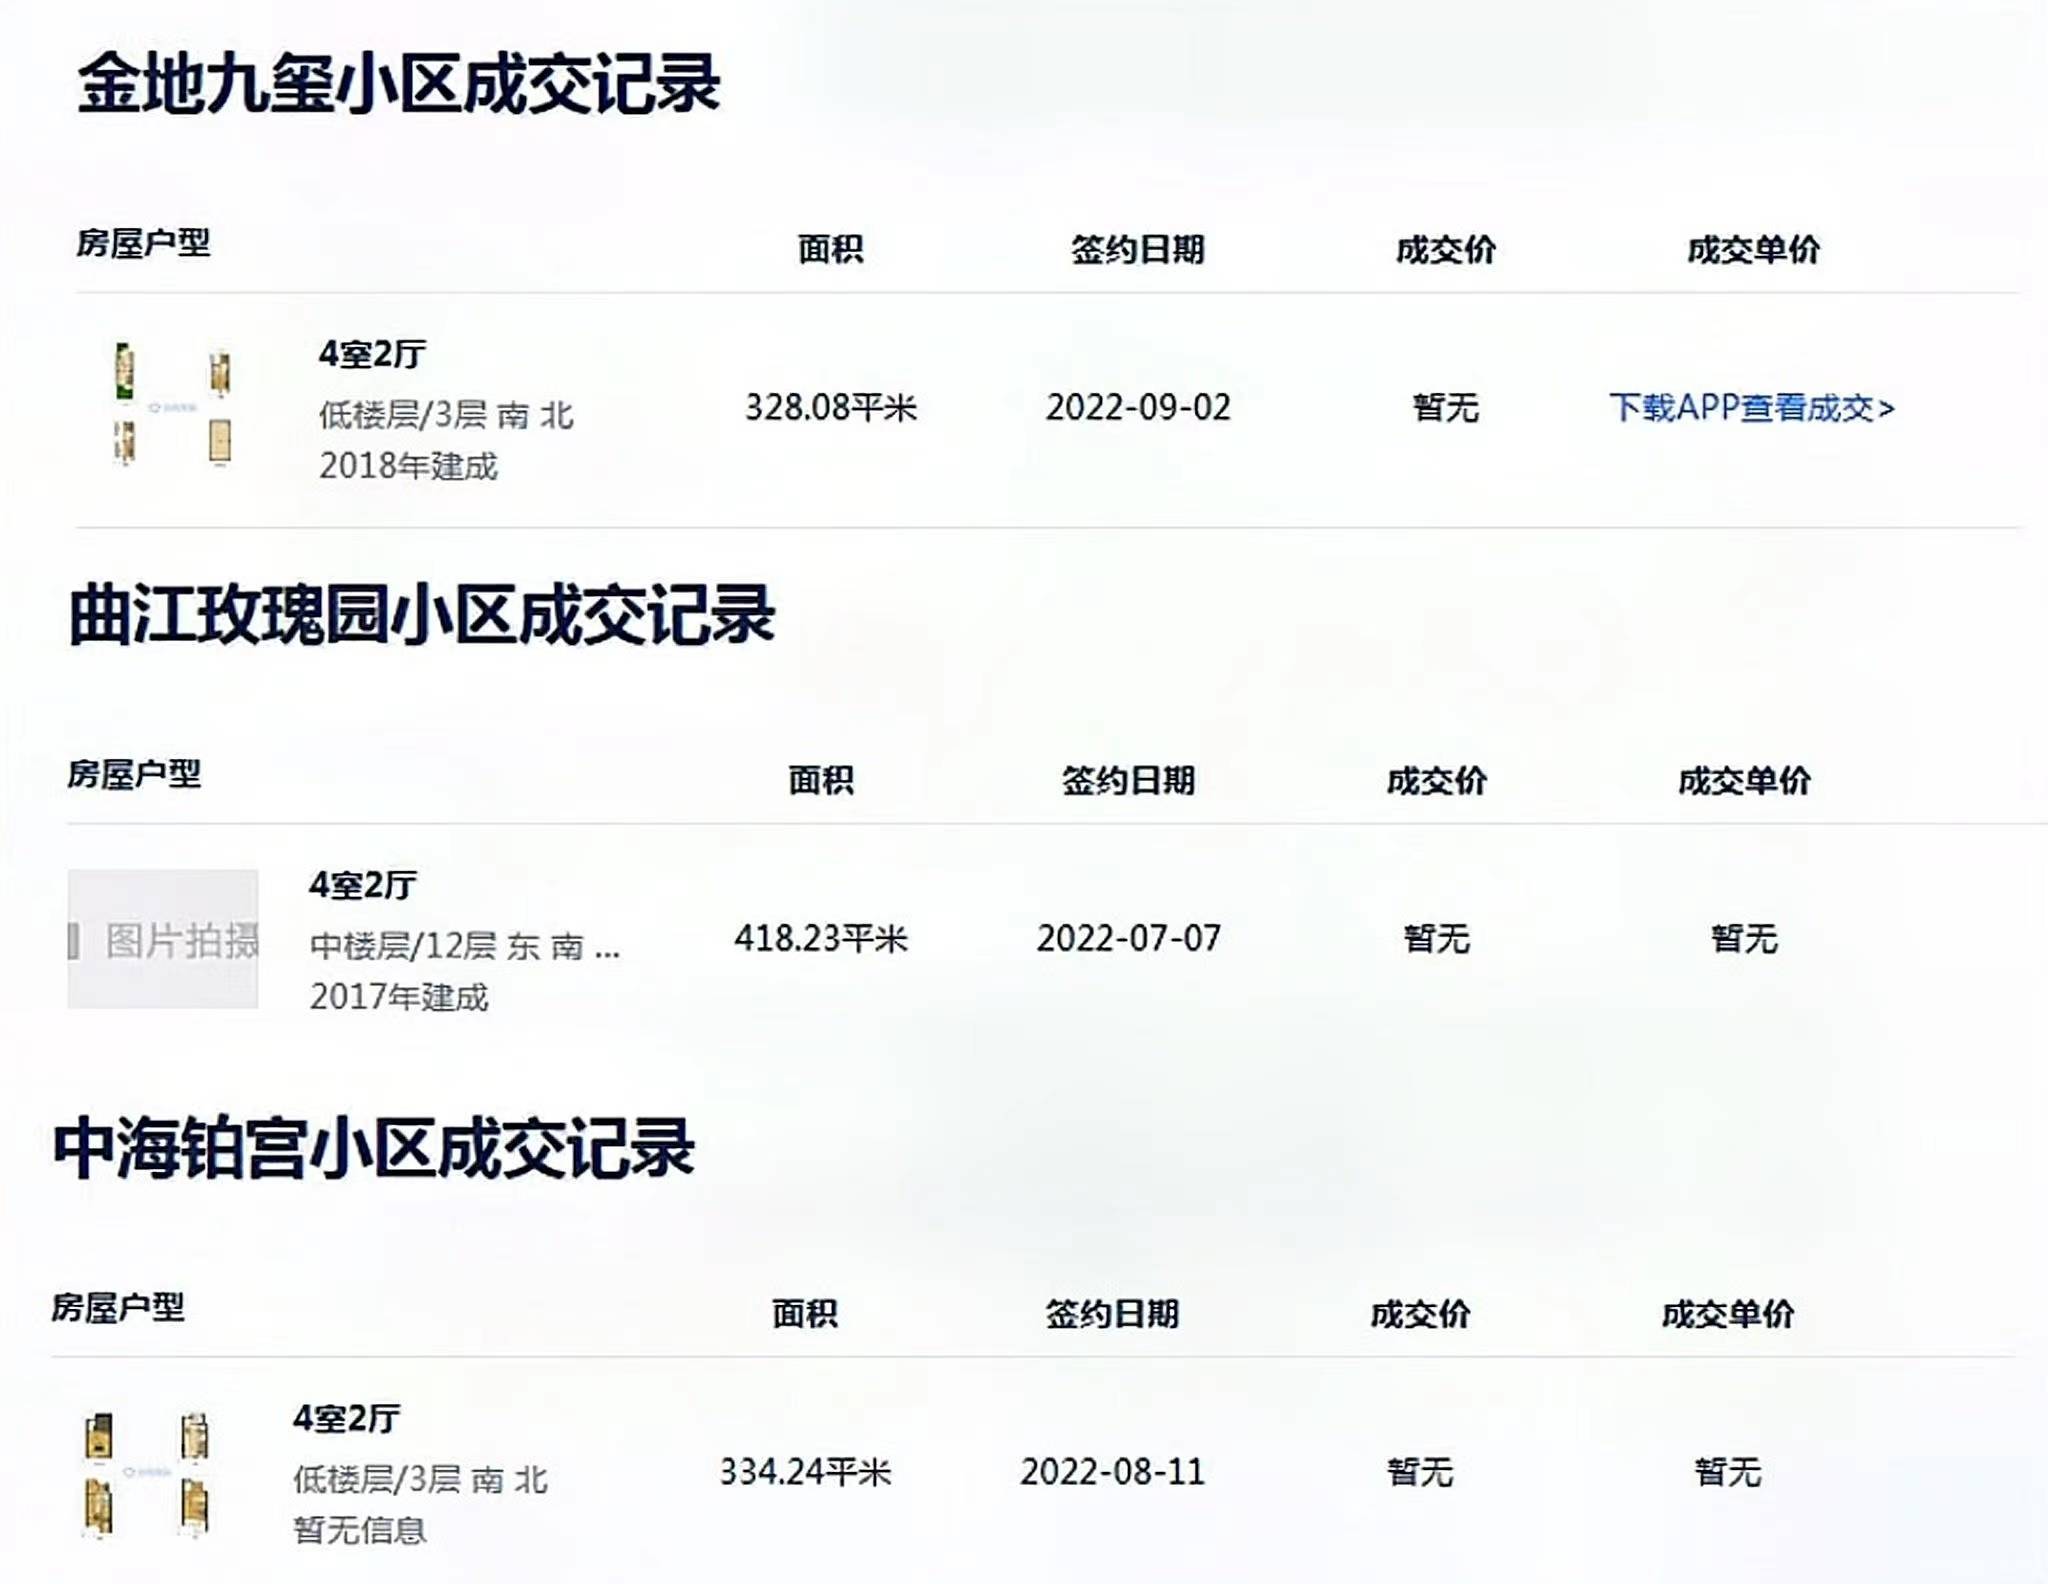
Task: Click 暂无 成交单价 in the 2022-08-11 row
Action: (x=1728, y=1472)
